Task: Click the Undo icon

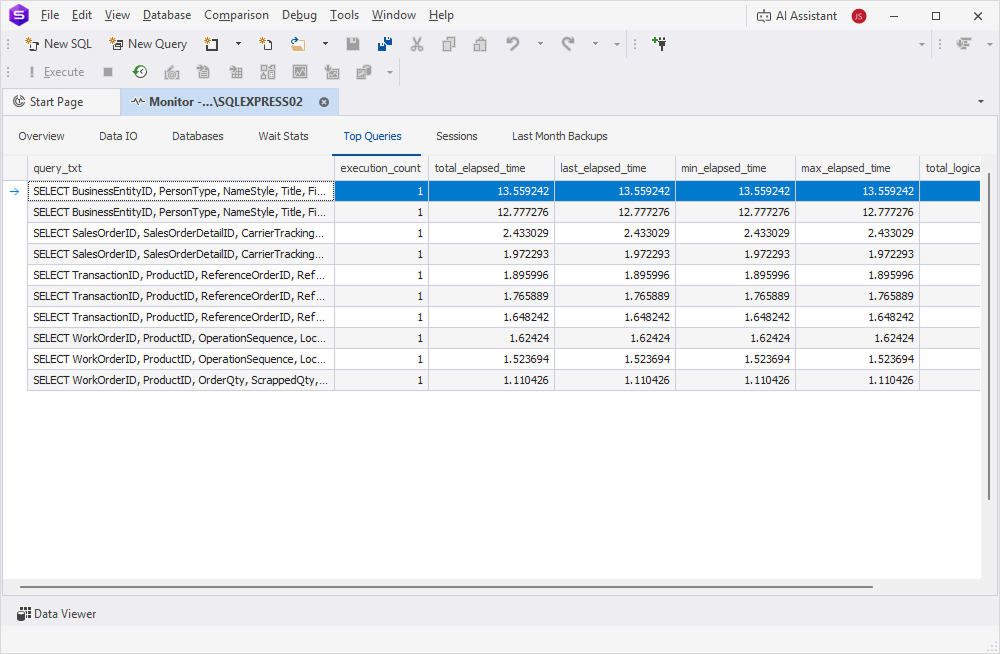Action: [x=512, y=44]
